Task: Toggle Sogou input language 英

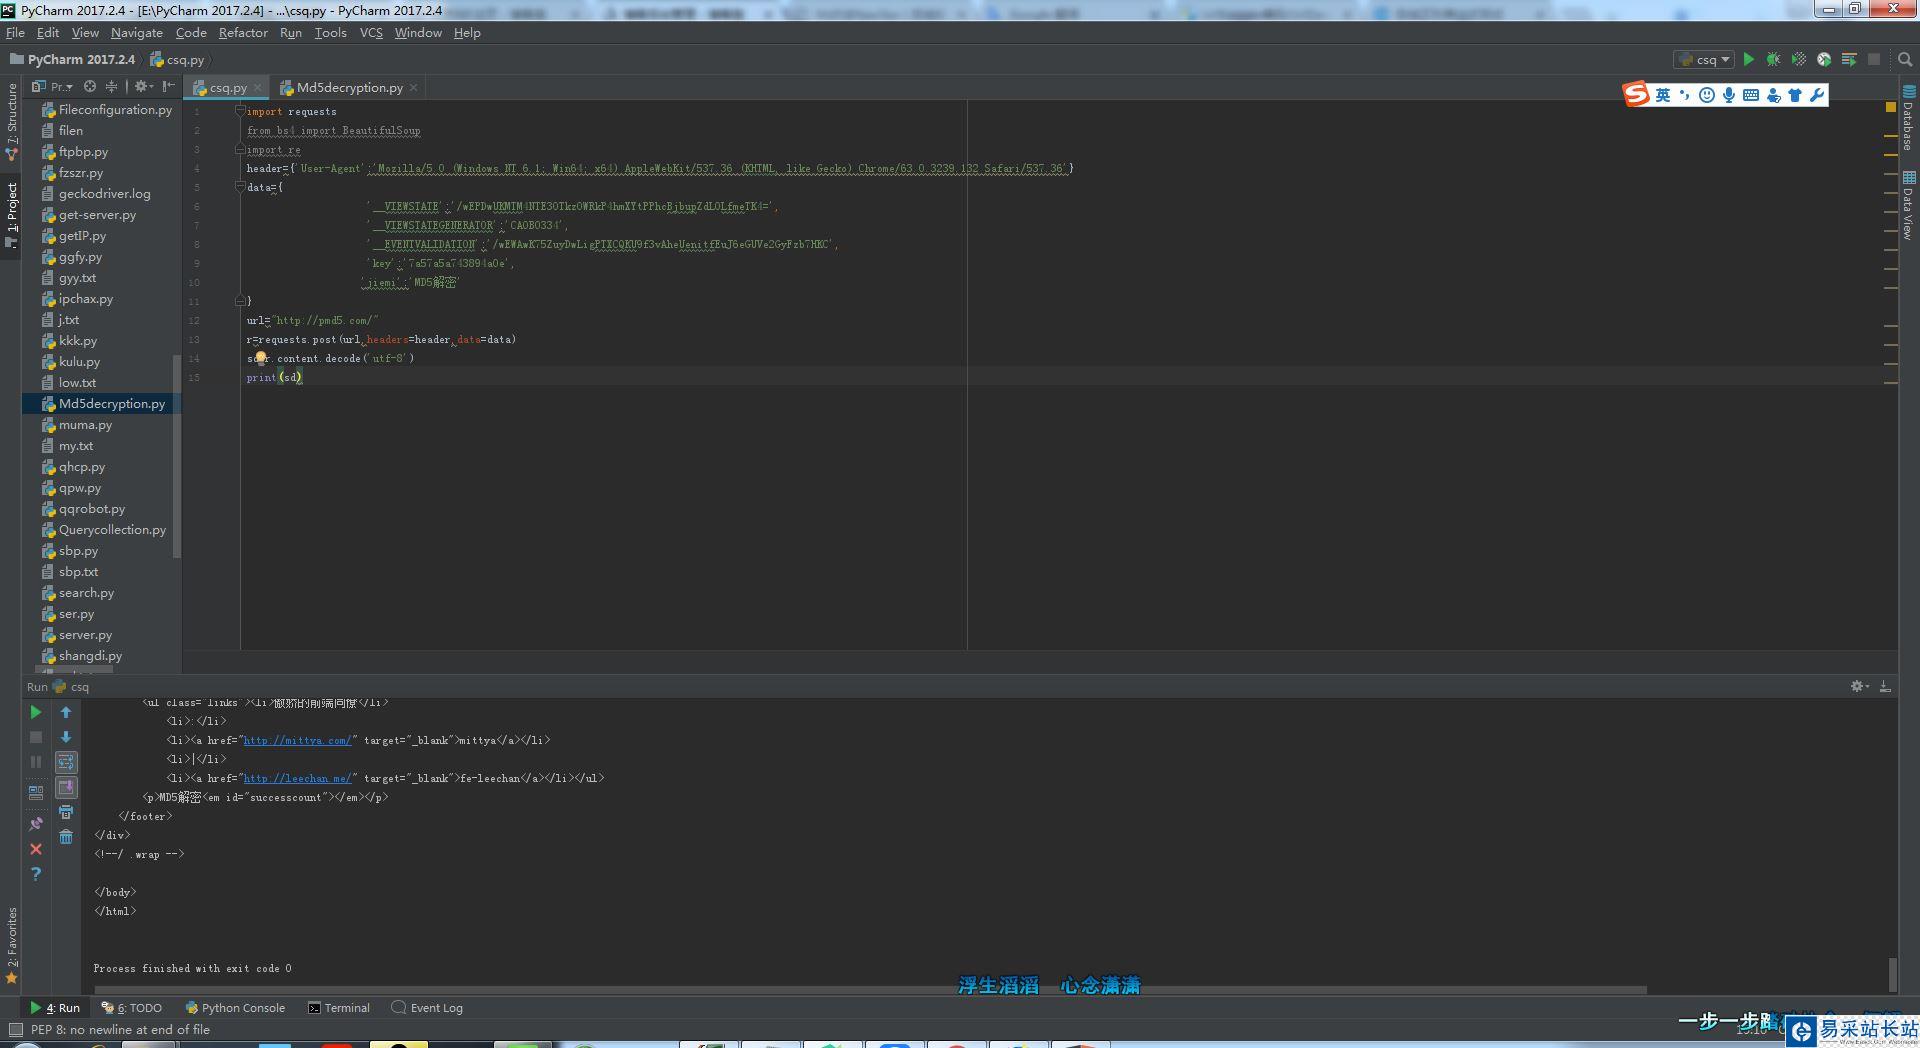Action: (x=1663, y=95)
